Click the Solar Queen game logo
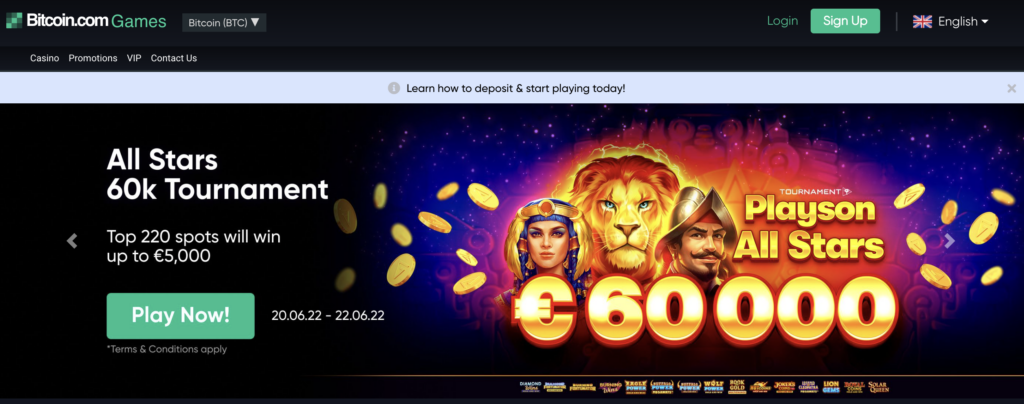This screenshot has height=404, width=1024. (x=878, y=387)
